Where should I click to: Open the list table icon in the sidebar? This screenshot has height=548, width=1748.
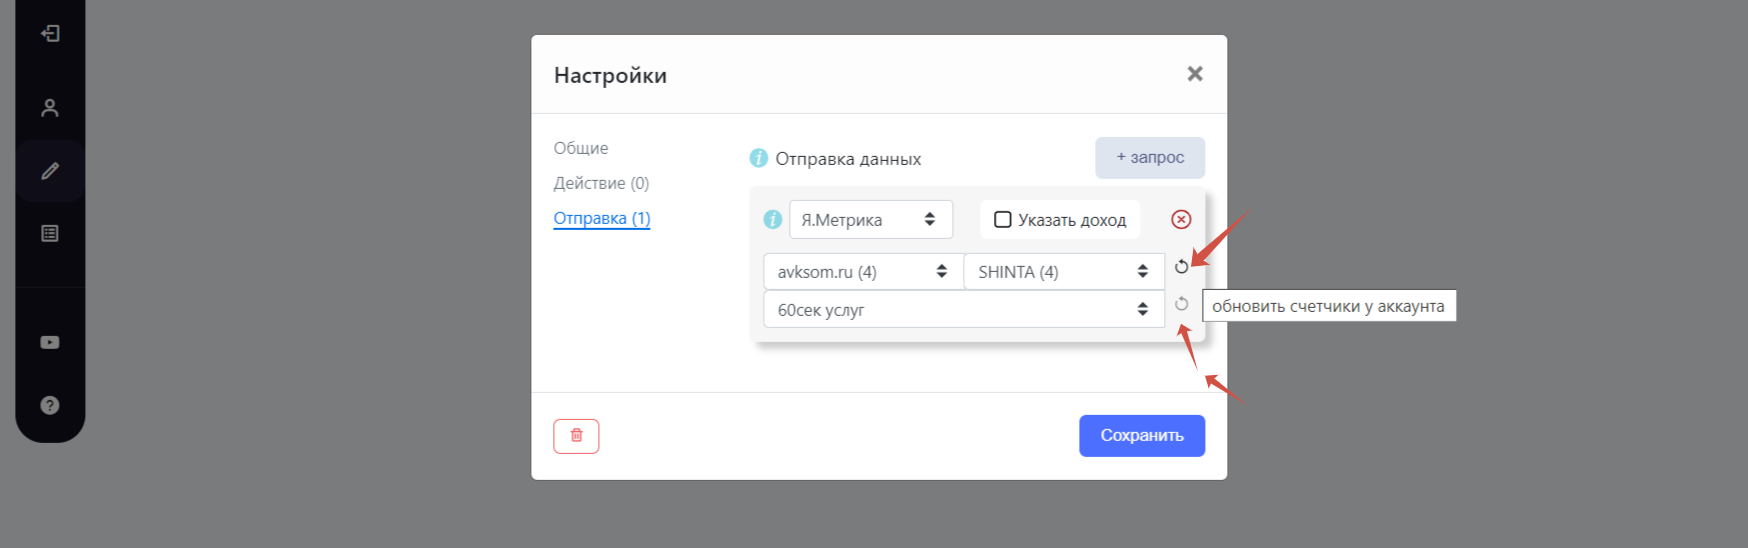[x=50, y=233]
